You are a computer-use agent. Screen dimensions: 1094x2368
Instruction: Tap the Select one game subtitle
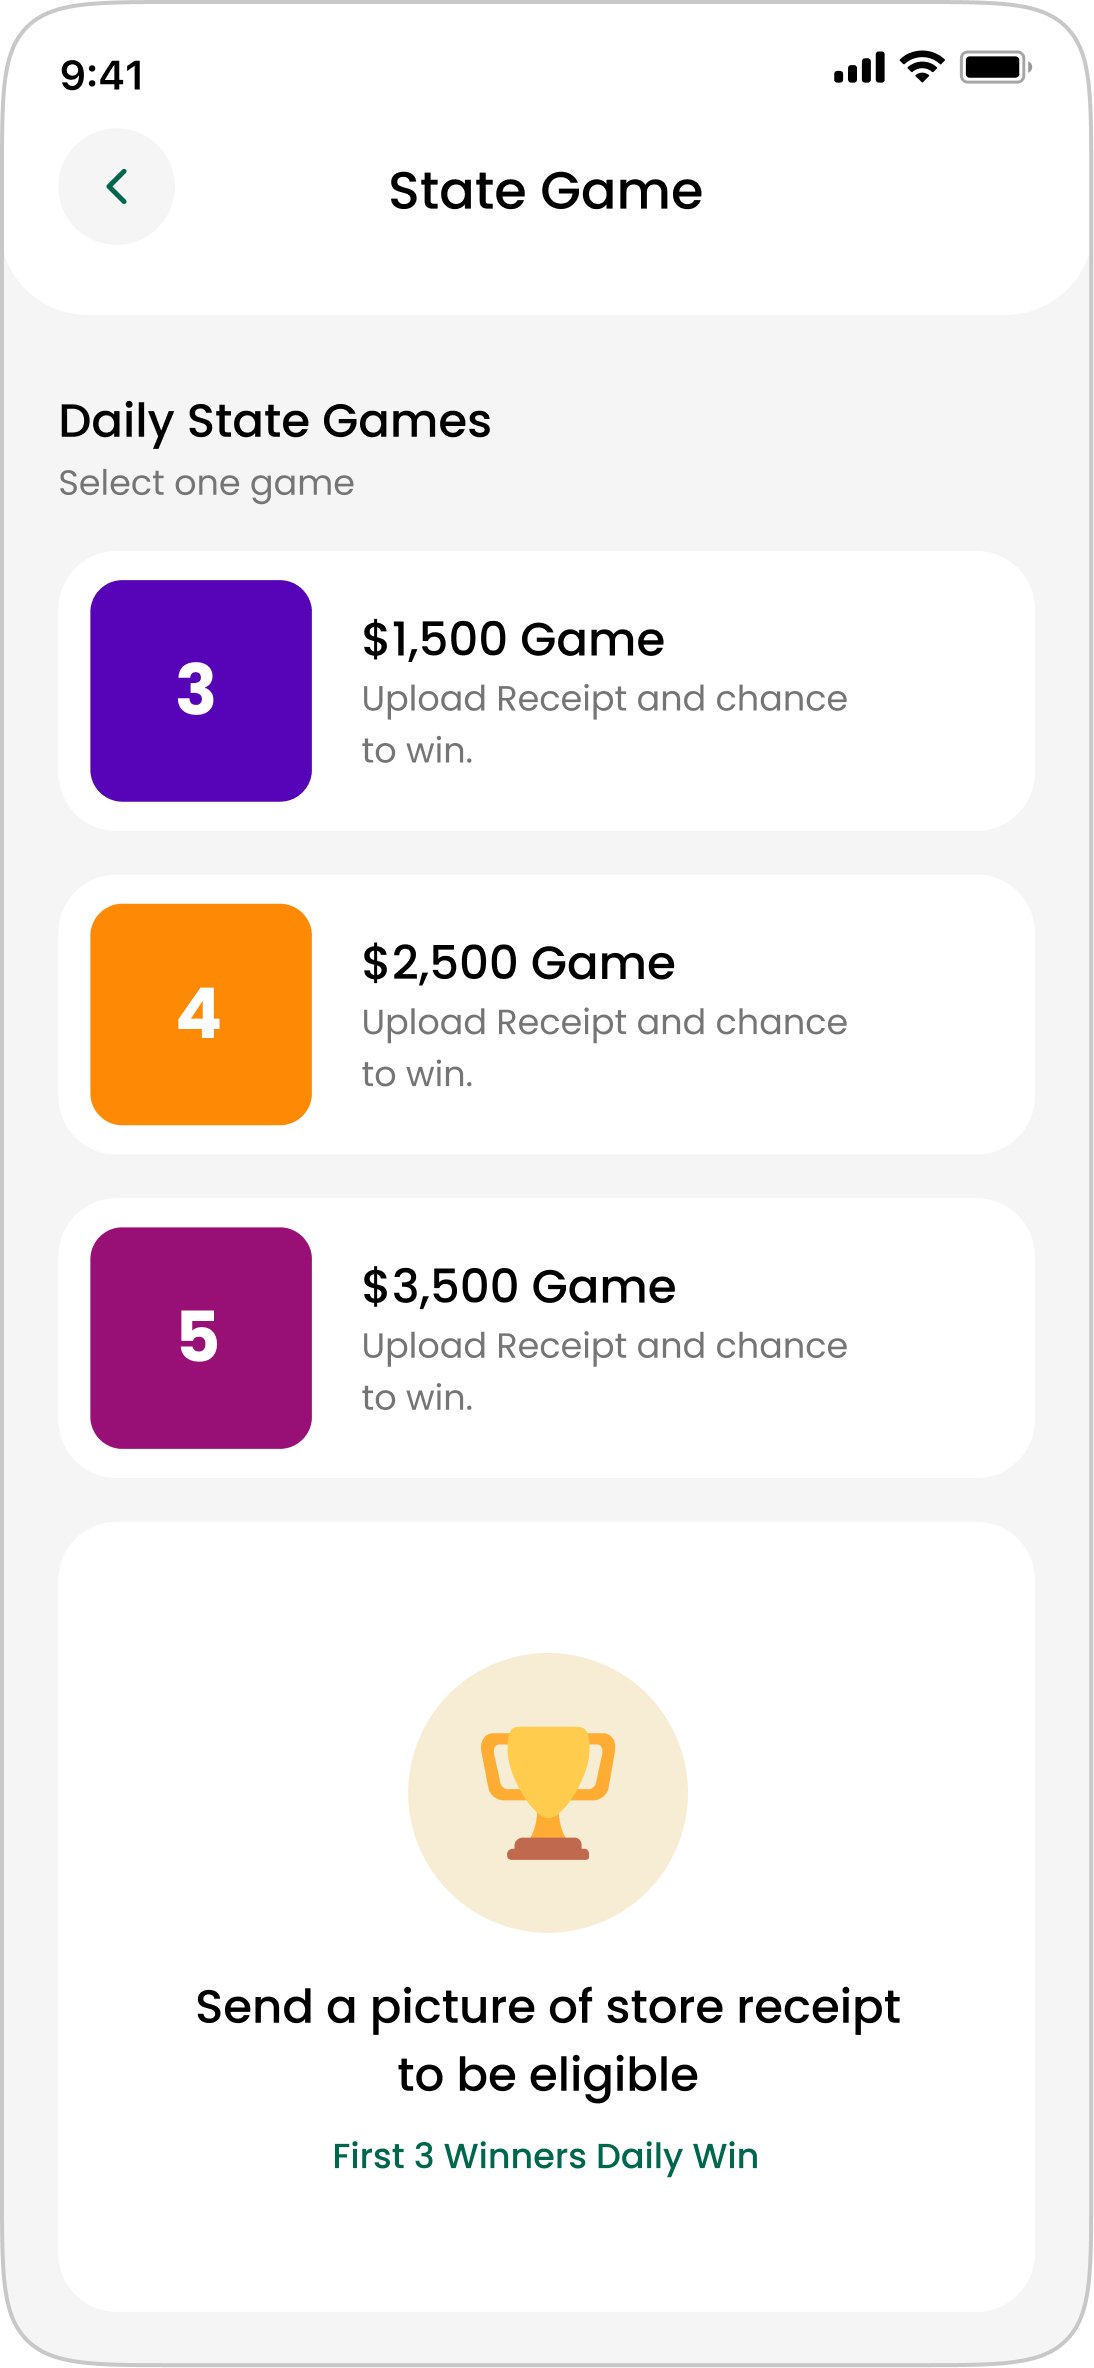[x=206, y=484]
